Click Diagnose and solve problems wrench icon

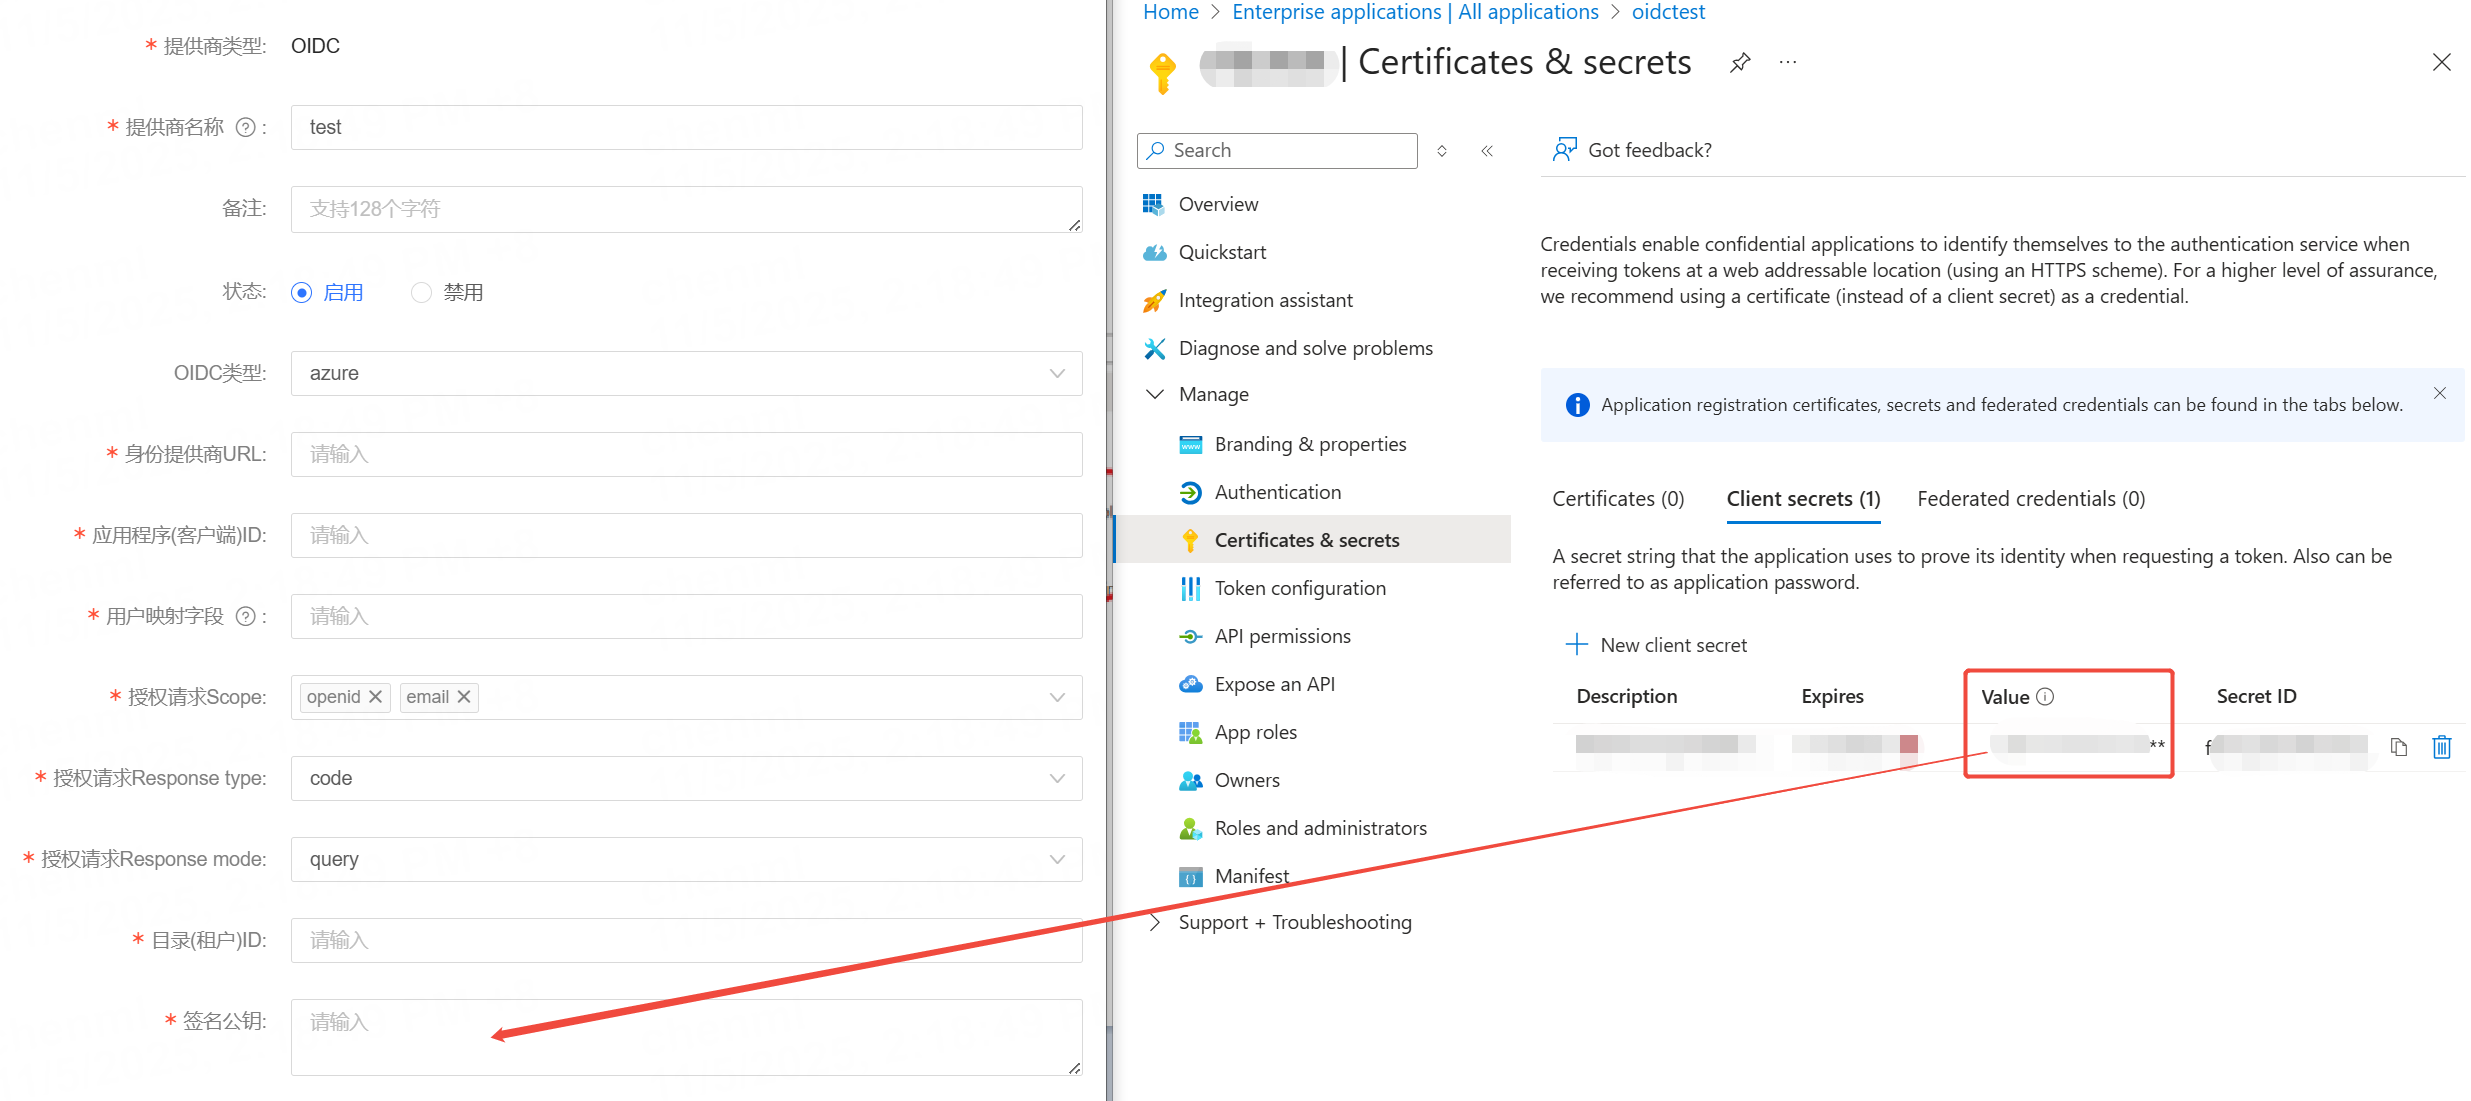pos(1153,348)
